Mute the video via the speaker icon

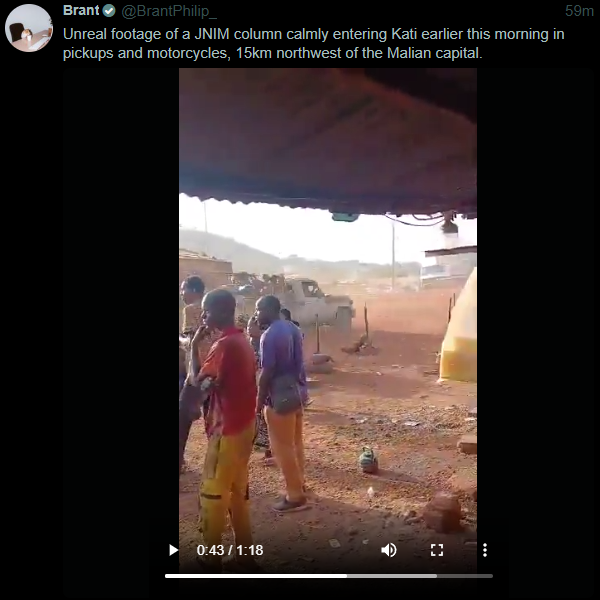click(x=389, y=550)
